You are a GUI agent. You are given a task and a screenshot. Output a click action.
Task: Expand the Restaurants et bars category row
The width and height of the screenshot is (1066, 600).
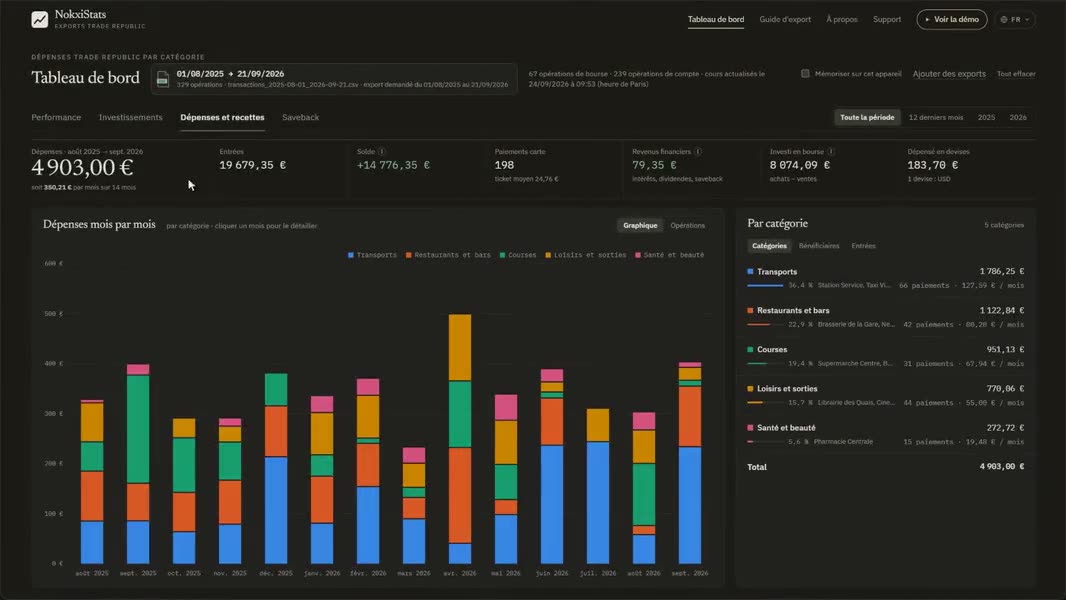point(885,317)
